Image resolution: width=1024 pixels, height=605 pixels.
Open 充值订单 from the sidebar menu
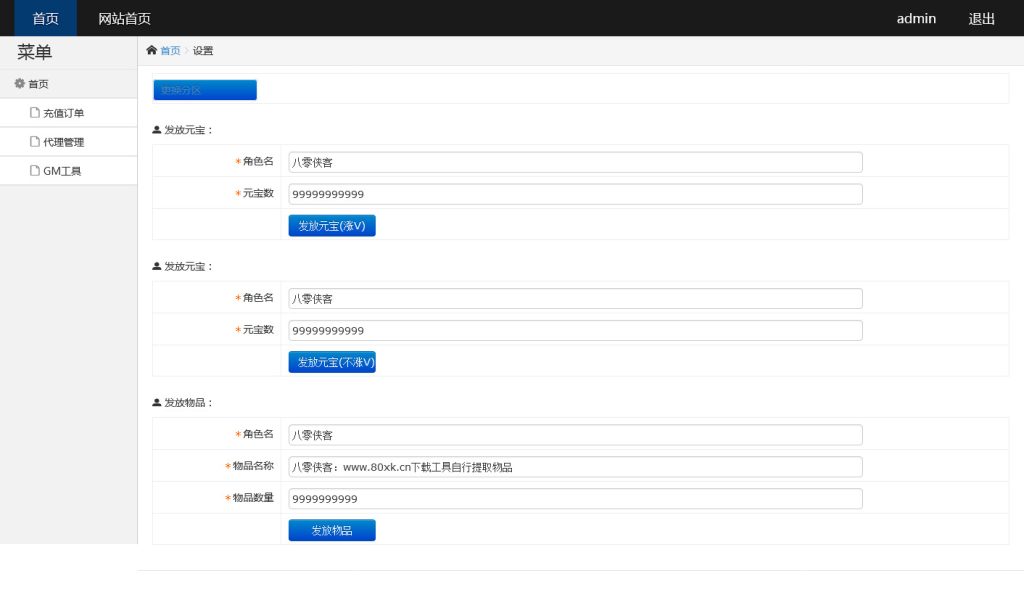pos(63,113)
